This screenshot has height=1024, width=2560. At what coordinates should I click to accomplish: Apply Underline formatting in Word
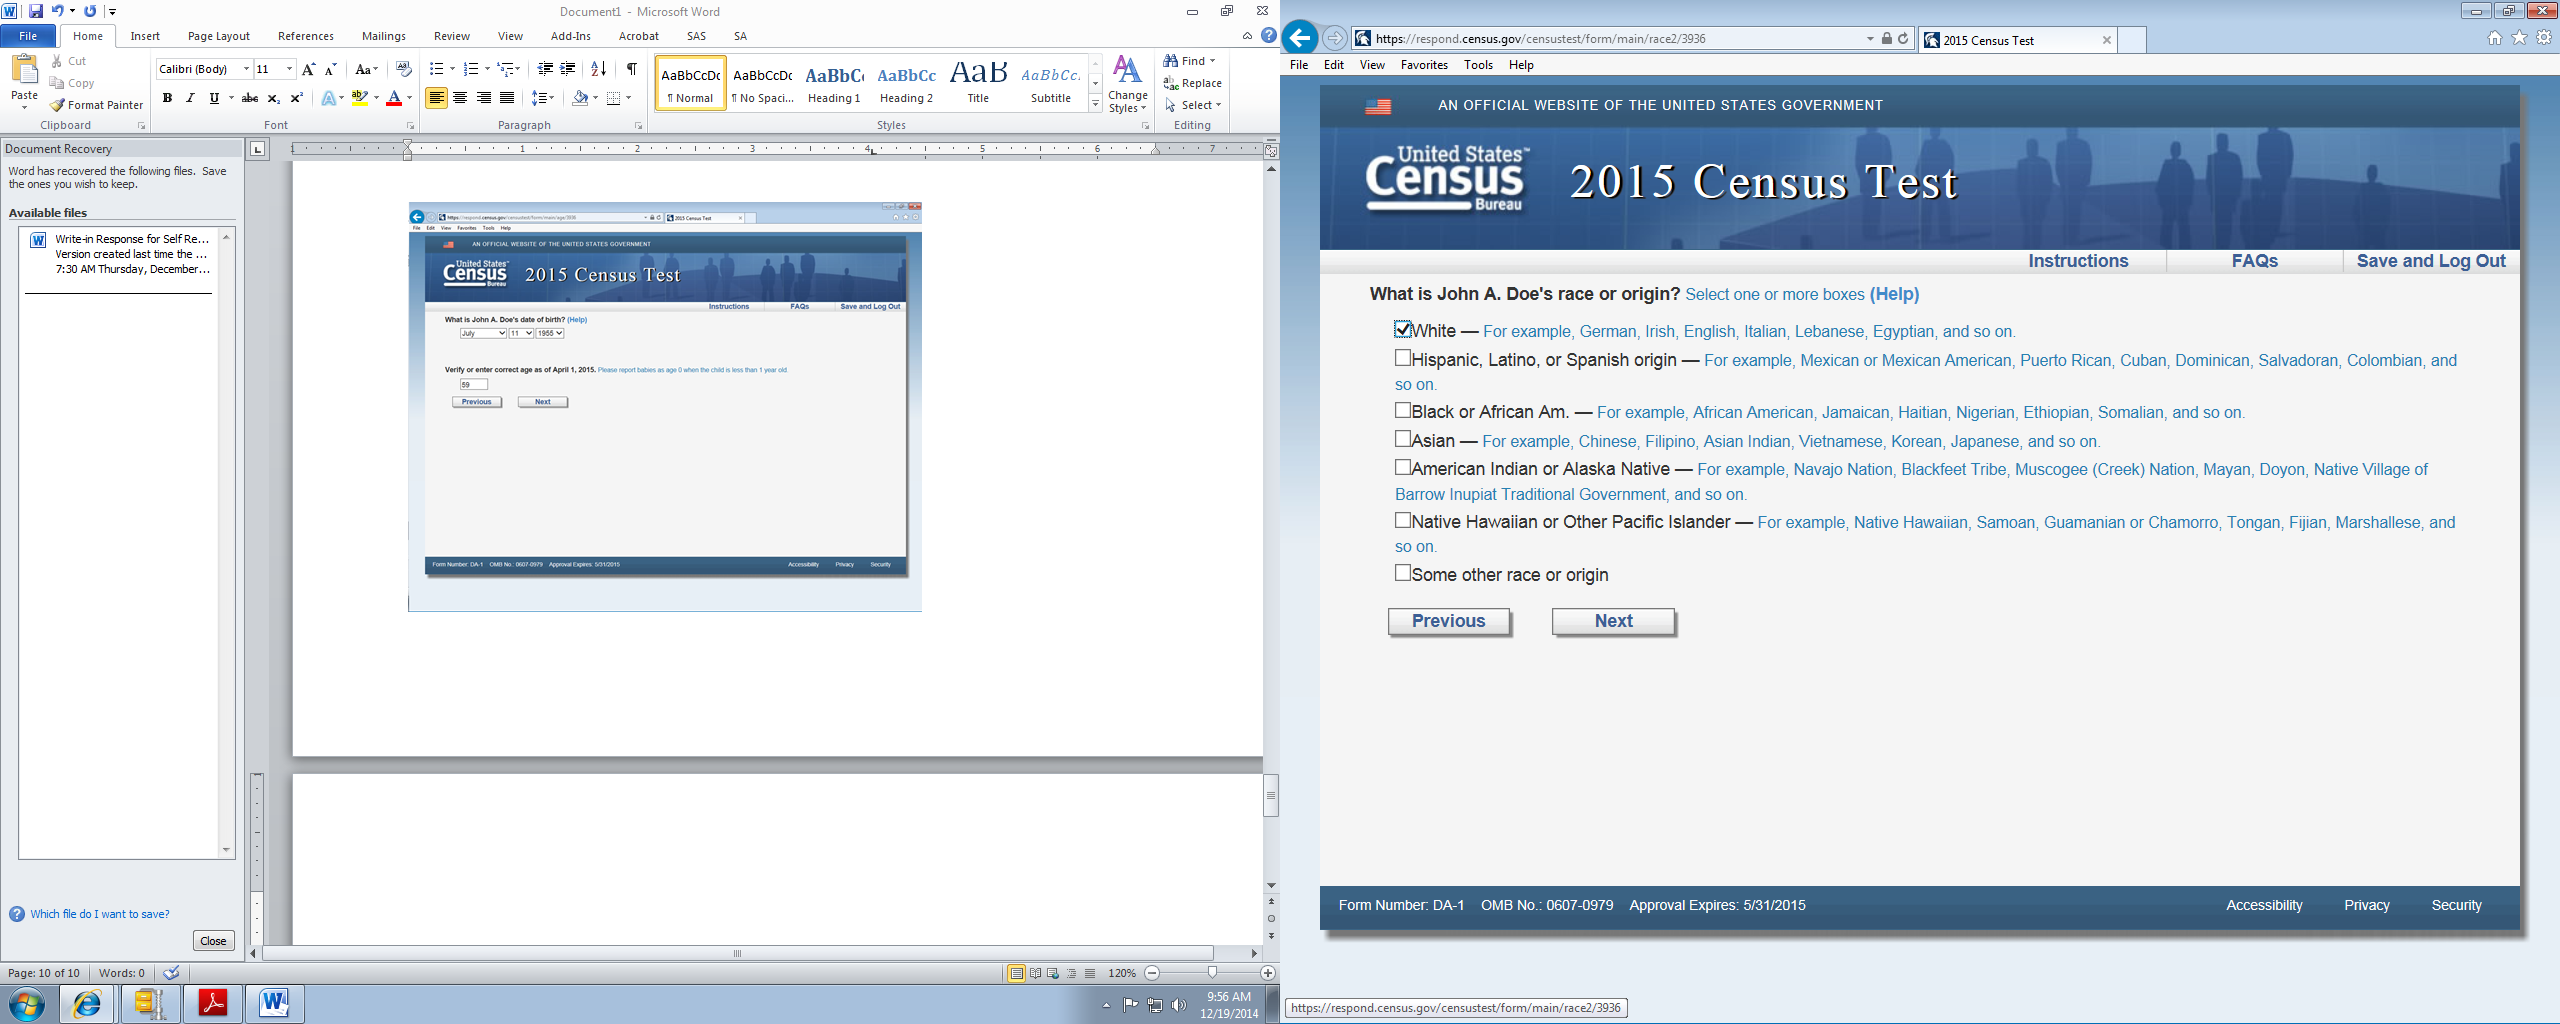[x=214, y=98]
